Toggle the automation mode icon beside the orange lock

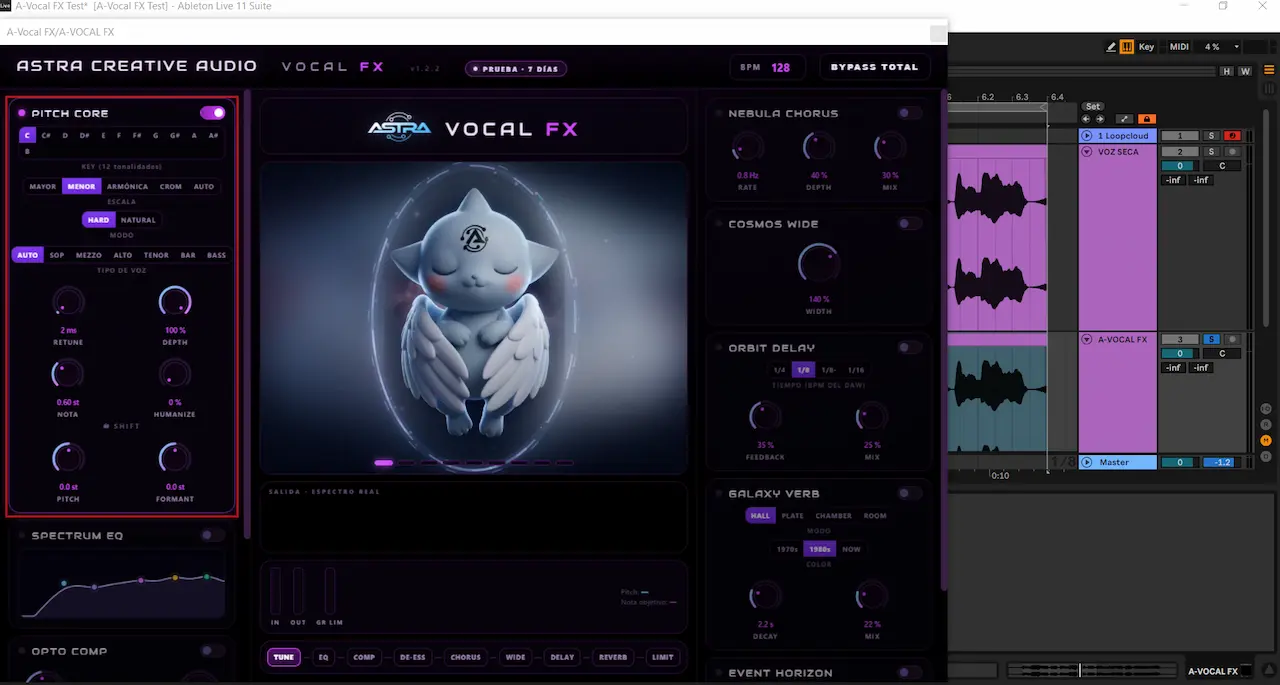click(x=1125, y=119)
